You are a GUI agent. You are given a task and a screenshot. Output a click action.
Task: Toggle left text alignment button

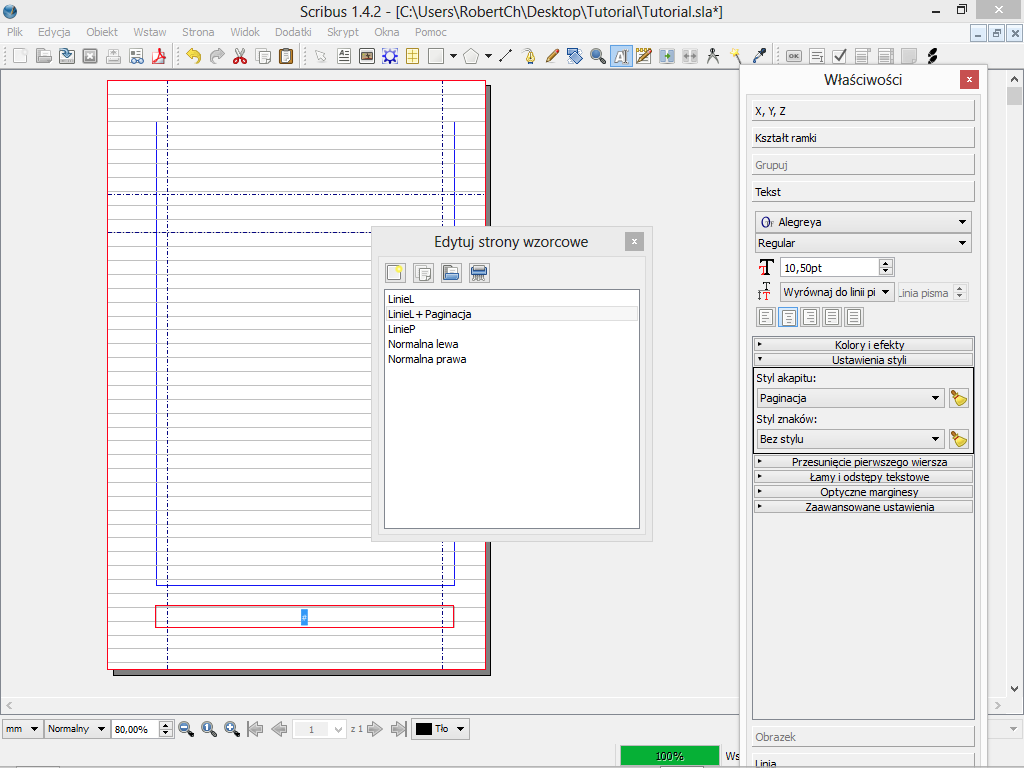[765, 317]
